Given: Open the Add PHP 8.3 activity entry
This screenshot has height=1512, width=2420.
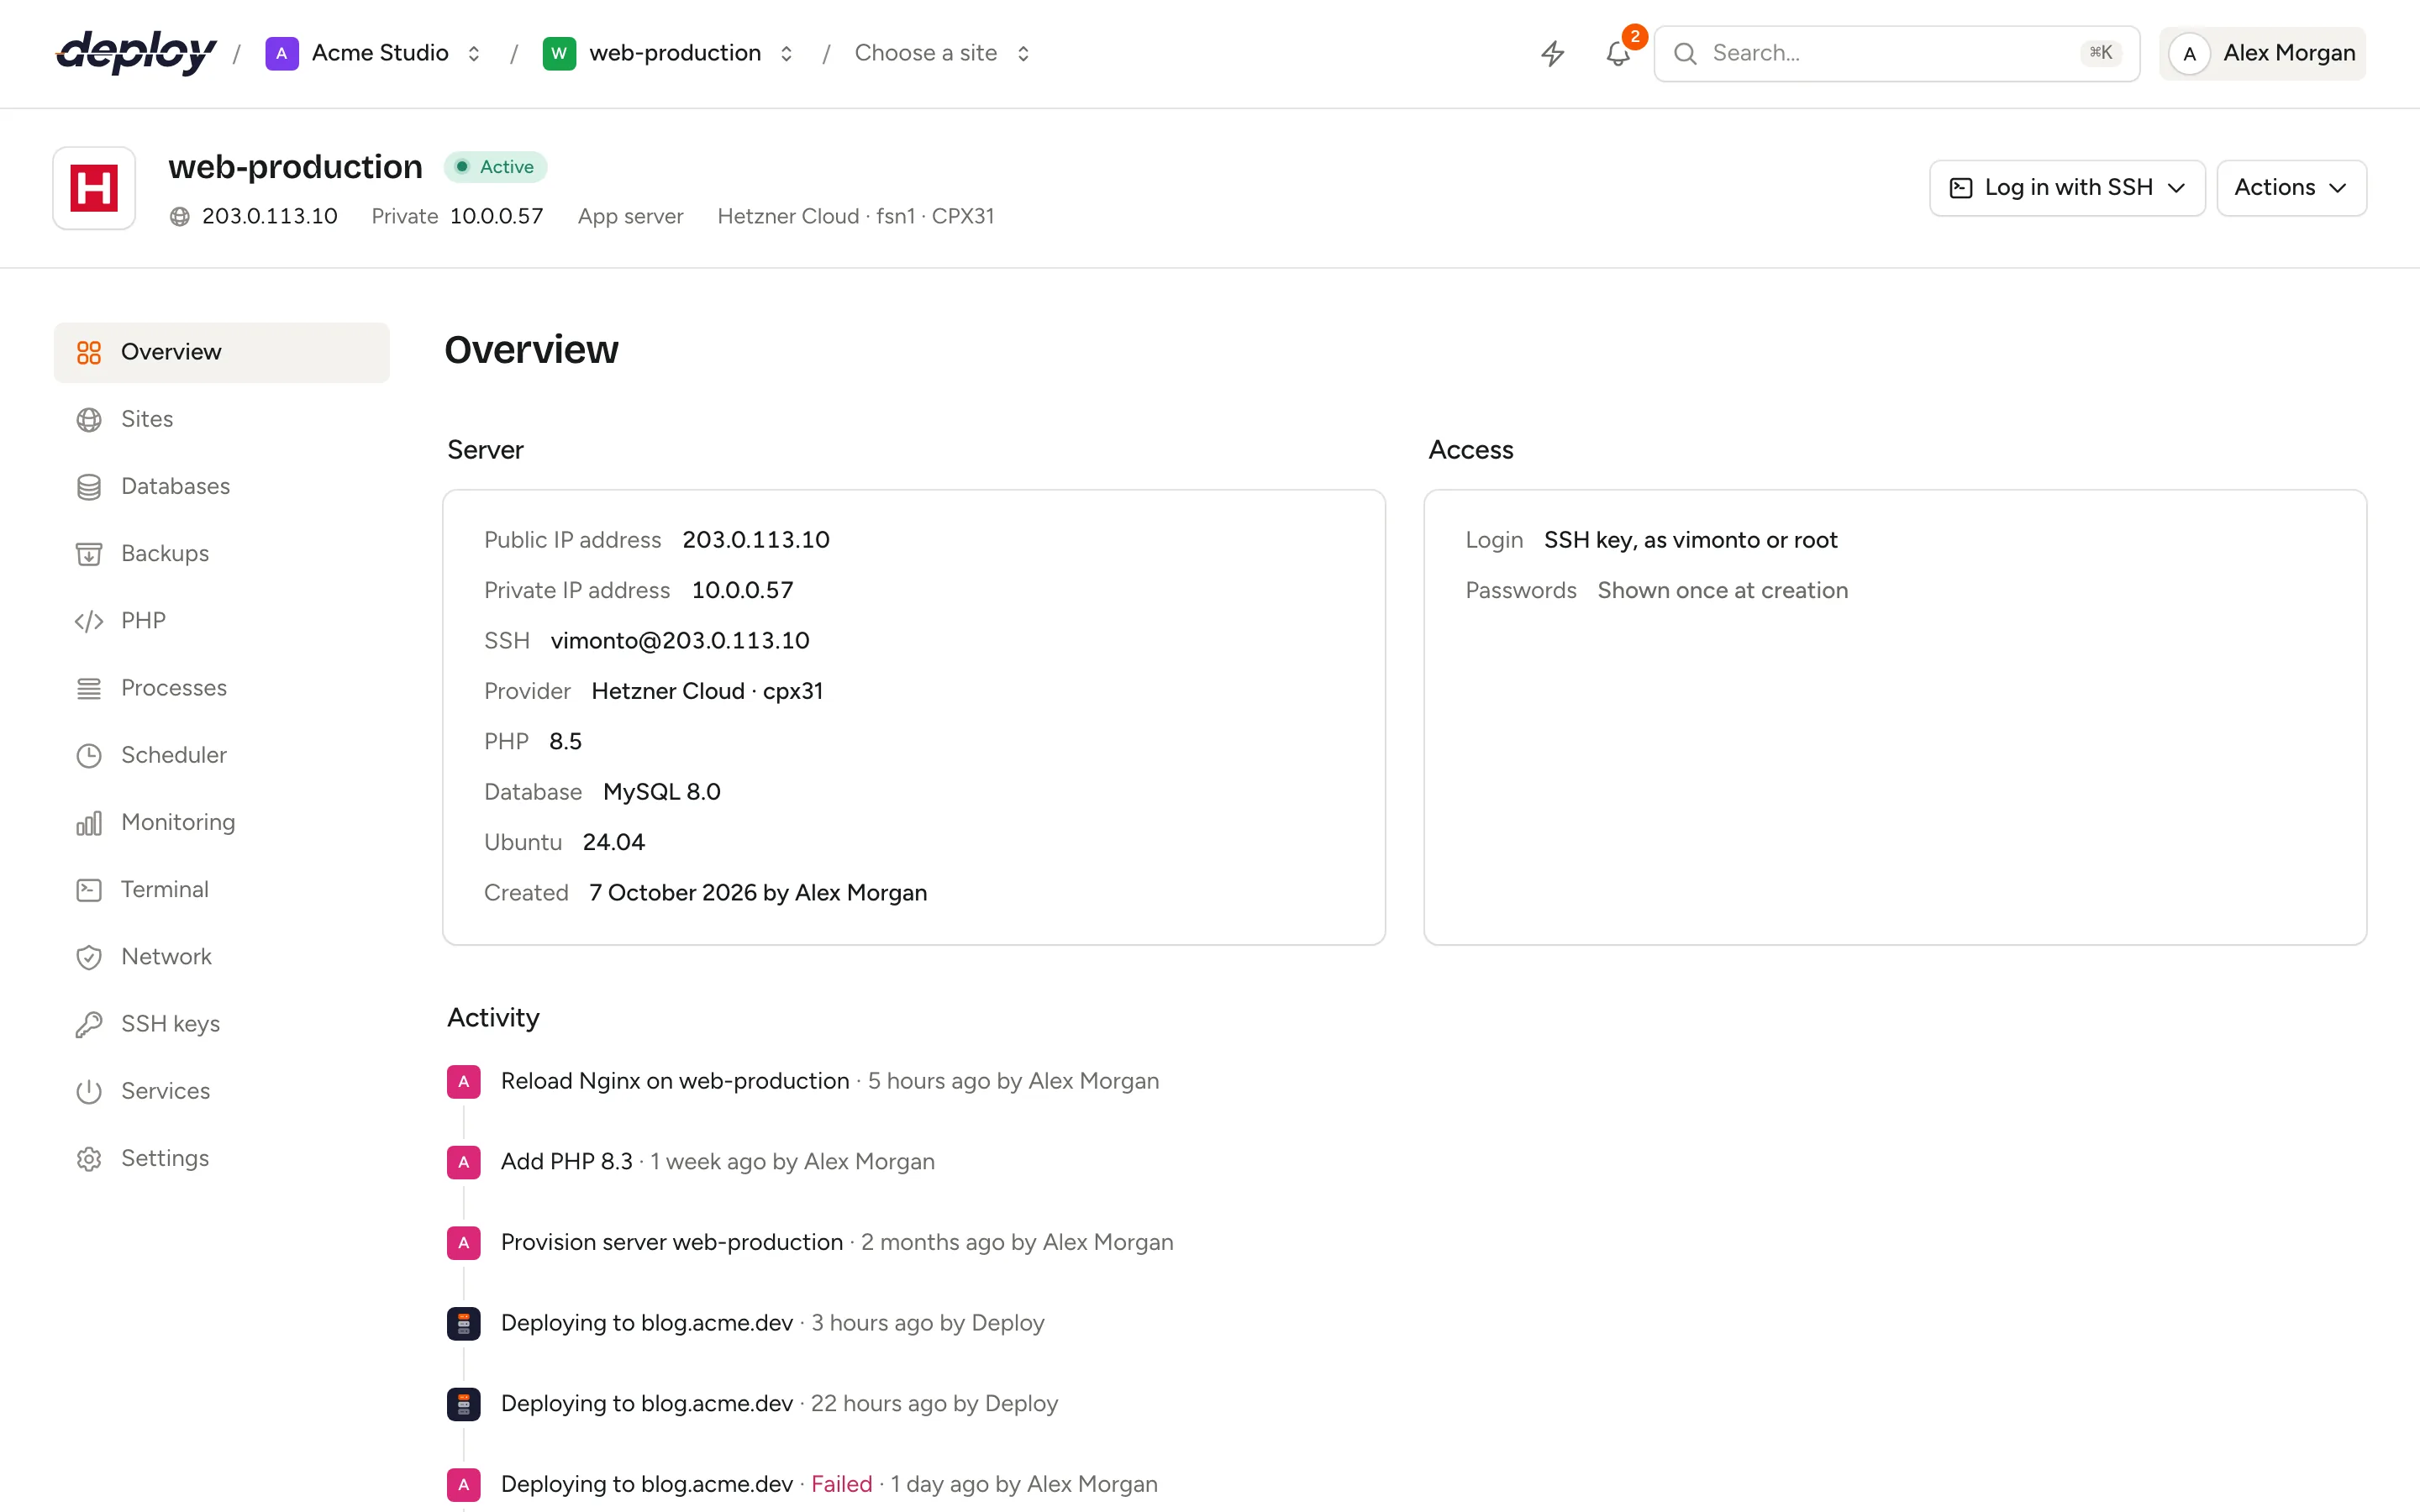Looking at the screenshot, I should tap(566, 1162).
